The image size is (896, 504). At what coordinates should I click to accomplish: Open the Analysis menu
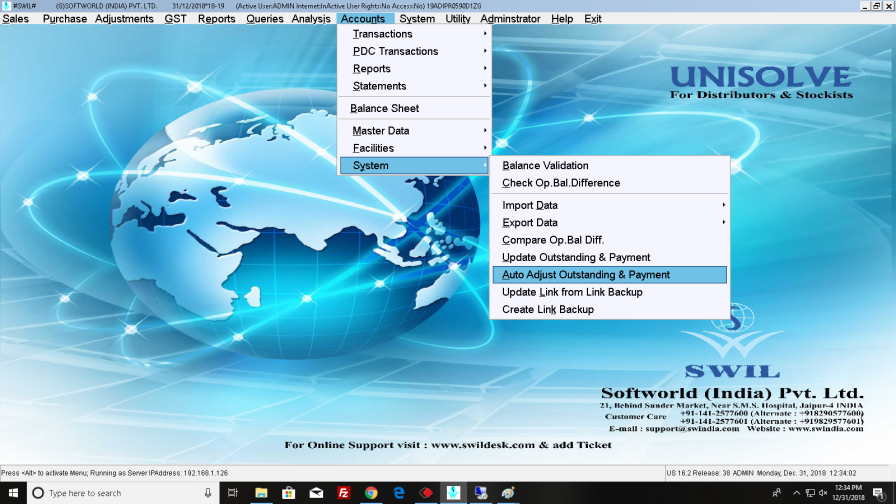(x=311, y=19)
